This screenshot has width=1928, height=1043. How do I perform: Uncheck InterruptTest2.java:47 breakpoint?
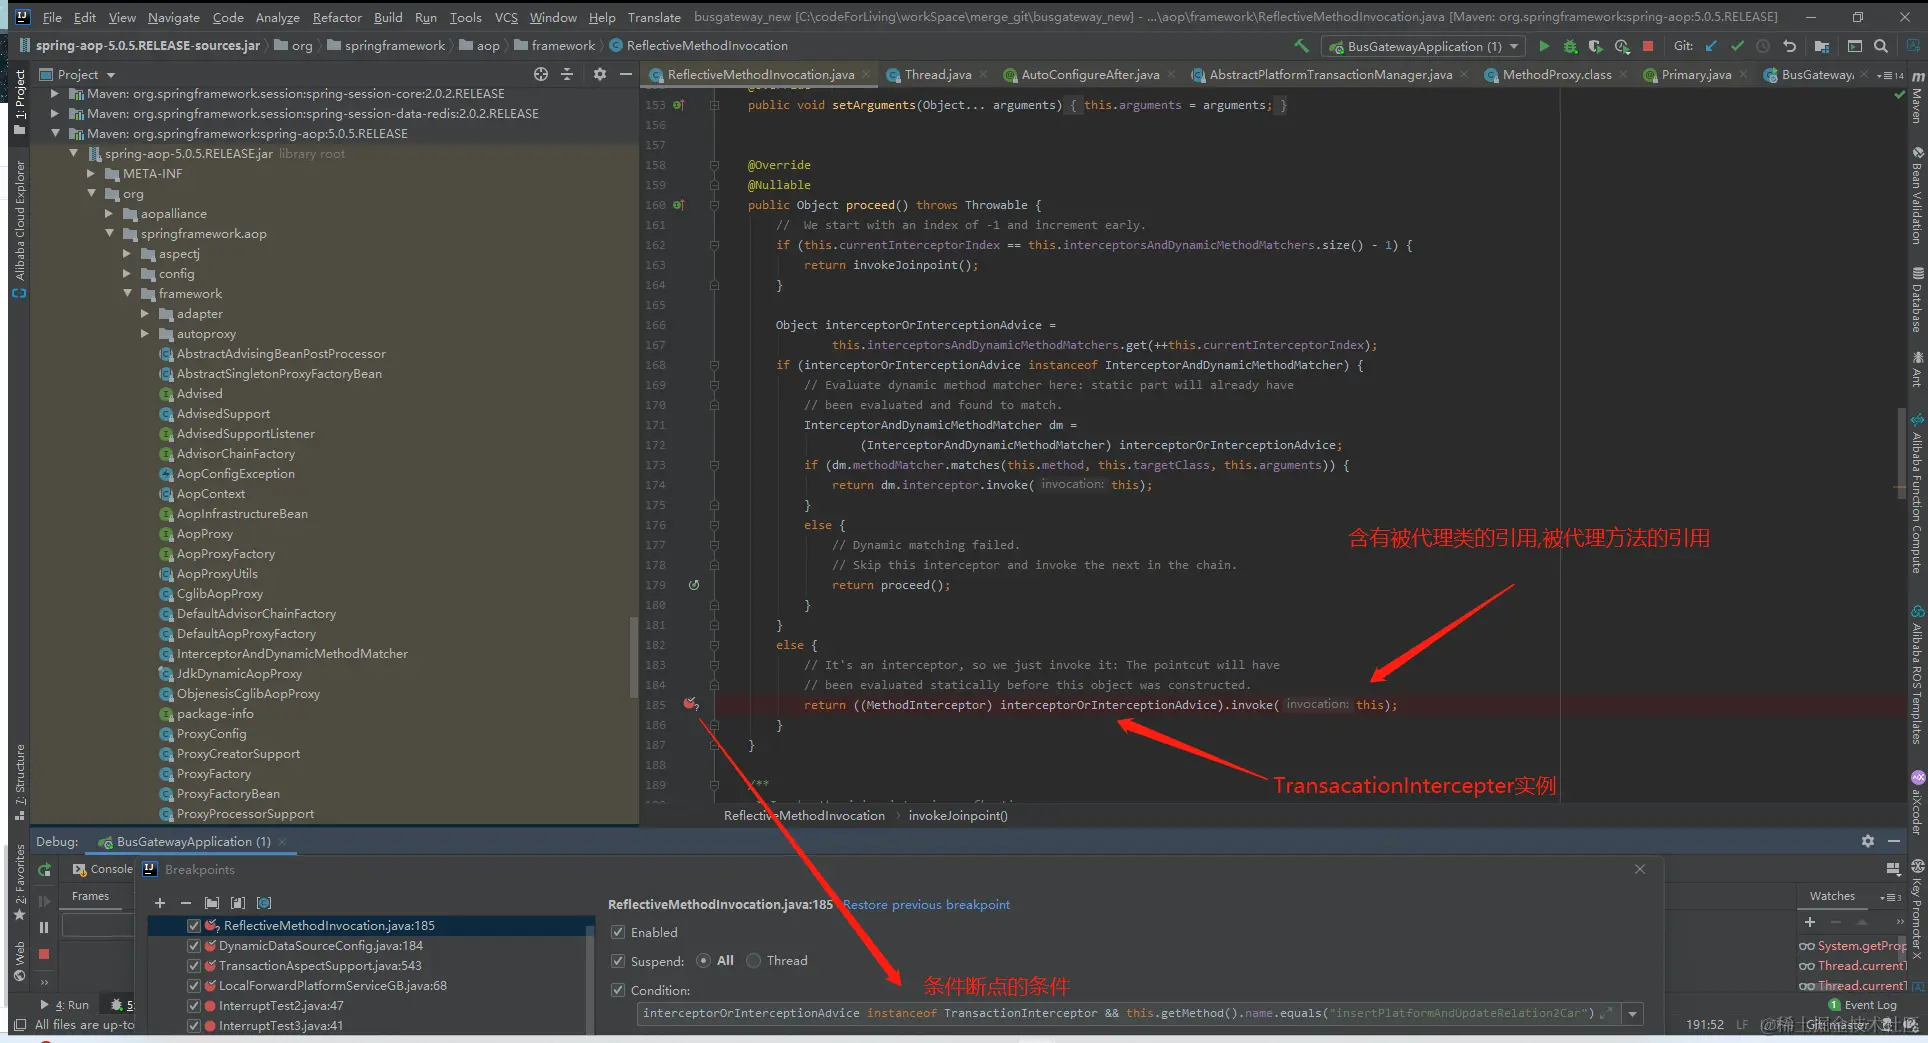click(194, 1006)
